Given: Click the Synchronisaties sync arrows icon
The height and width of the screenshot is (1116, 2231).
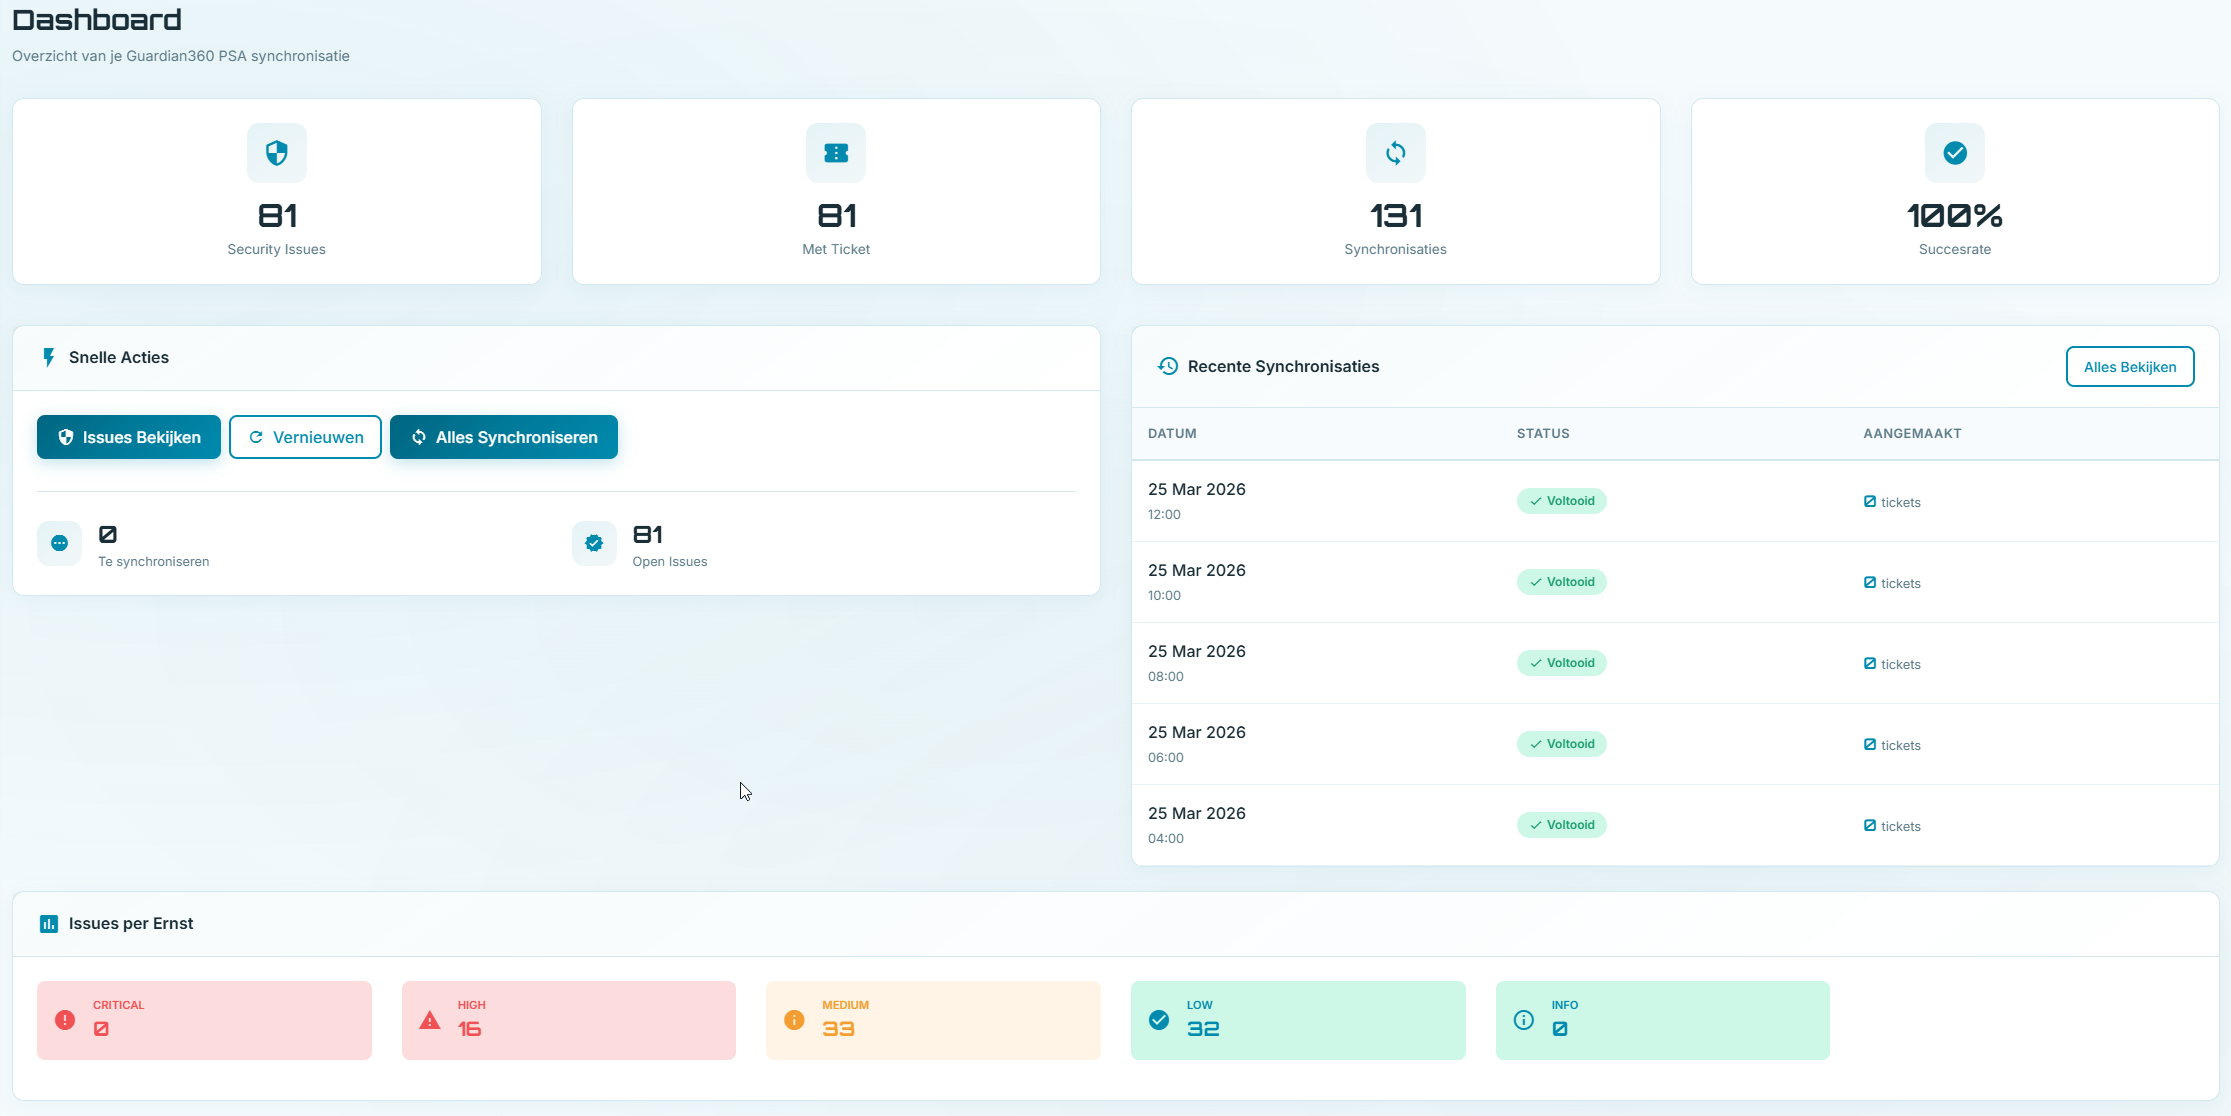Looking at the screenshot, I should 1395,153.
